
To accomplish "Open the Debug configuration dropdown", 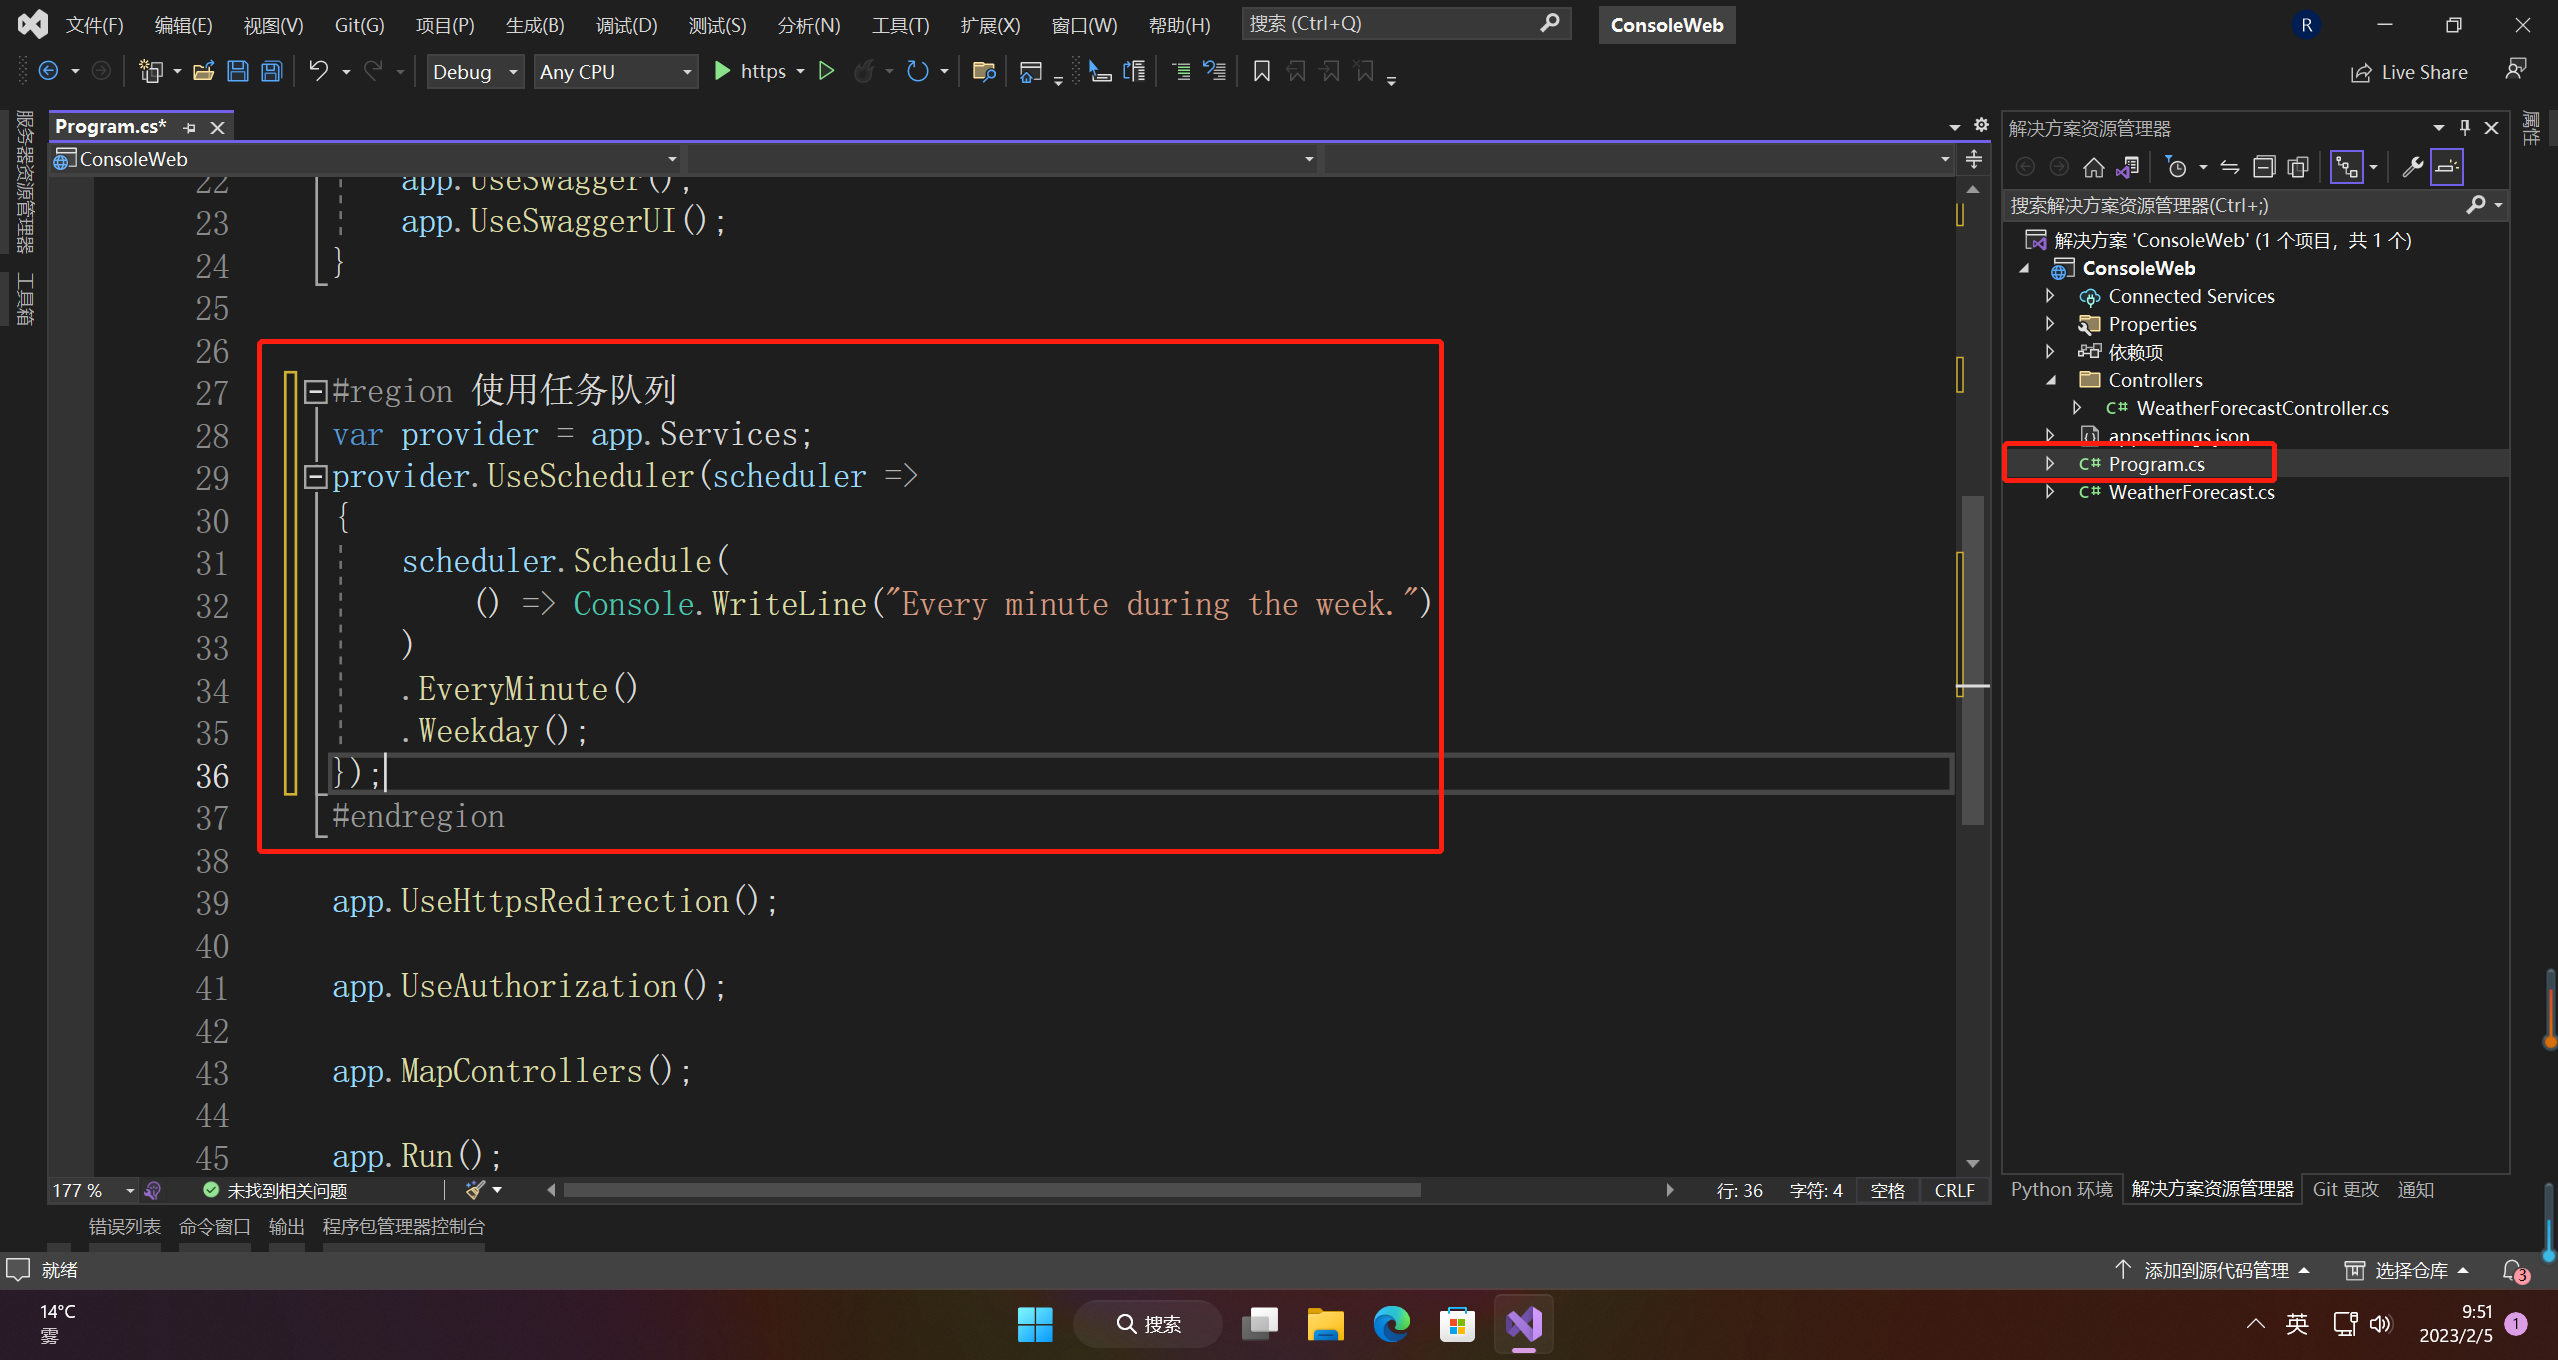I will pyautogui.click(x=475, y=72).
